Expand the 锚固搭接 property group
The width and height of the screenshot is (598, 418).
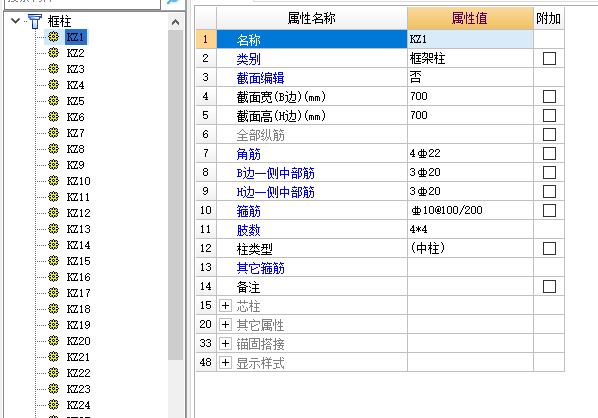tap(225, 344)
